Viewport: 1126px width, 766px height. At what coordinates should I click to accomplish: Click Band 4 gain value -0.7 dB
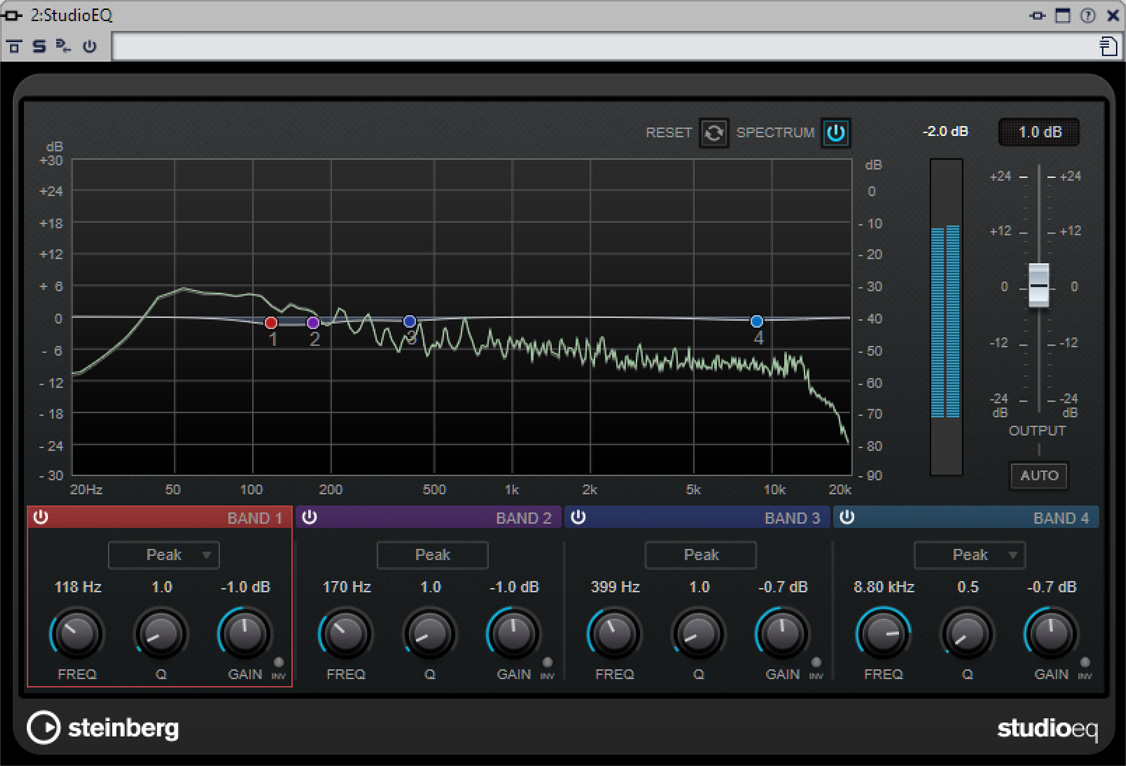[1051, 587]
